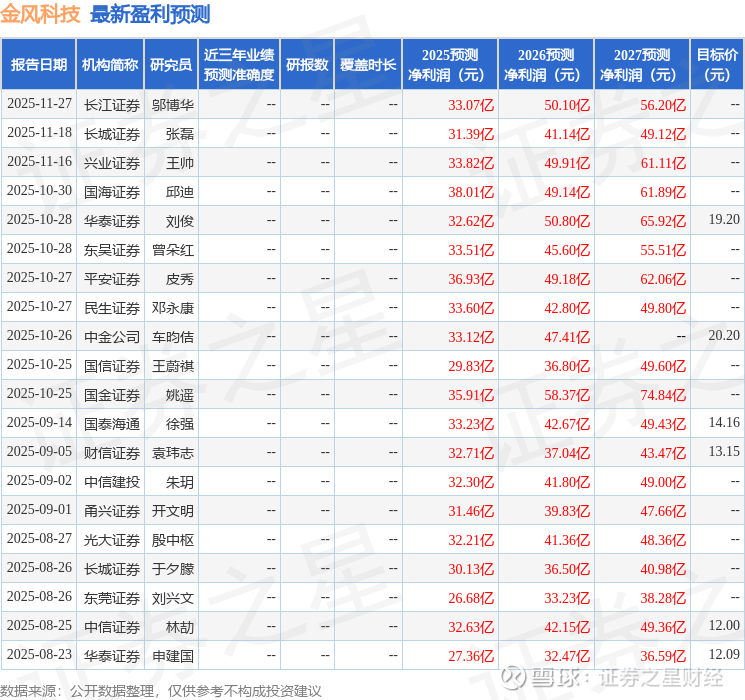Click 2027 forecast 61.11亿
The height and width of the screenshot is (700, 745).
coord(663,163)
